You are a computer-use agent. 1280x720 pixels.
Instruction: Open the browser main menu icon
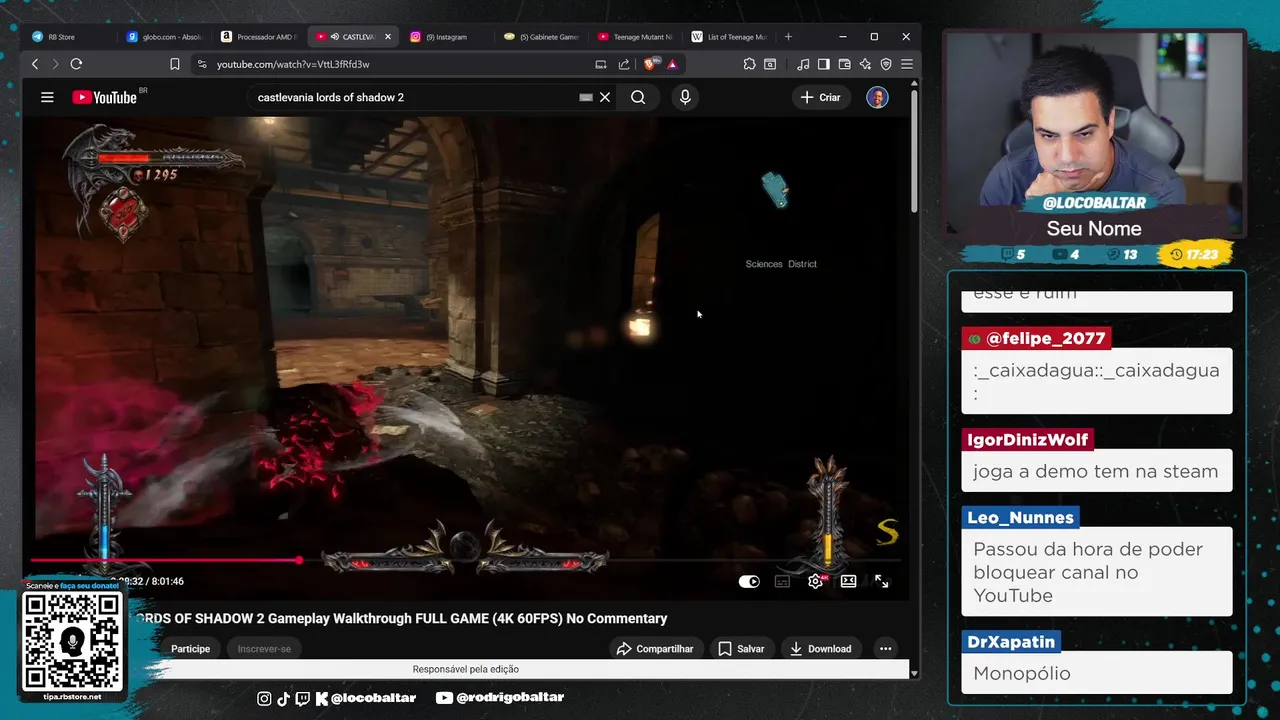[907, 64]
